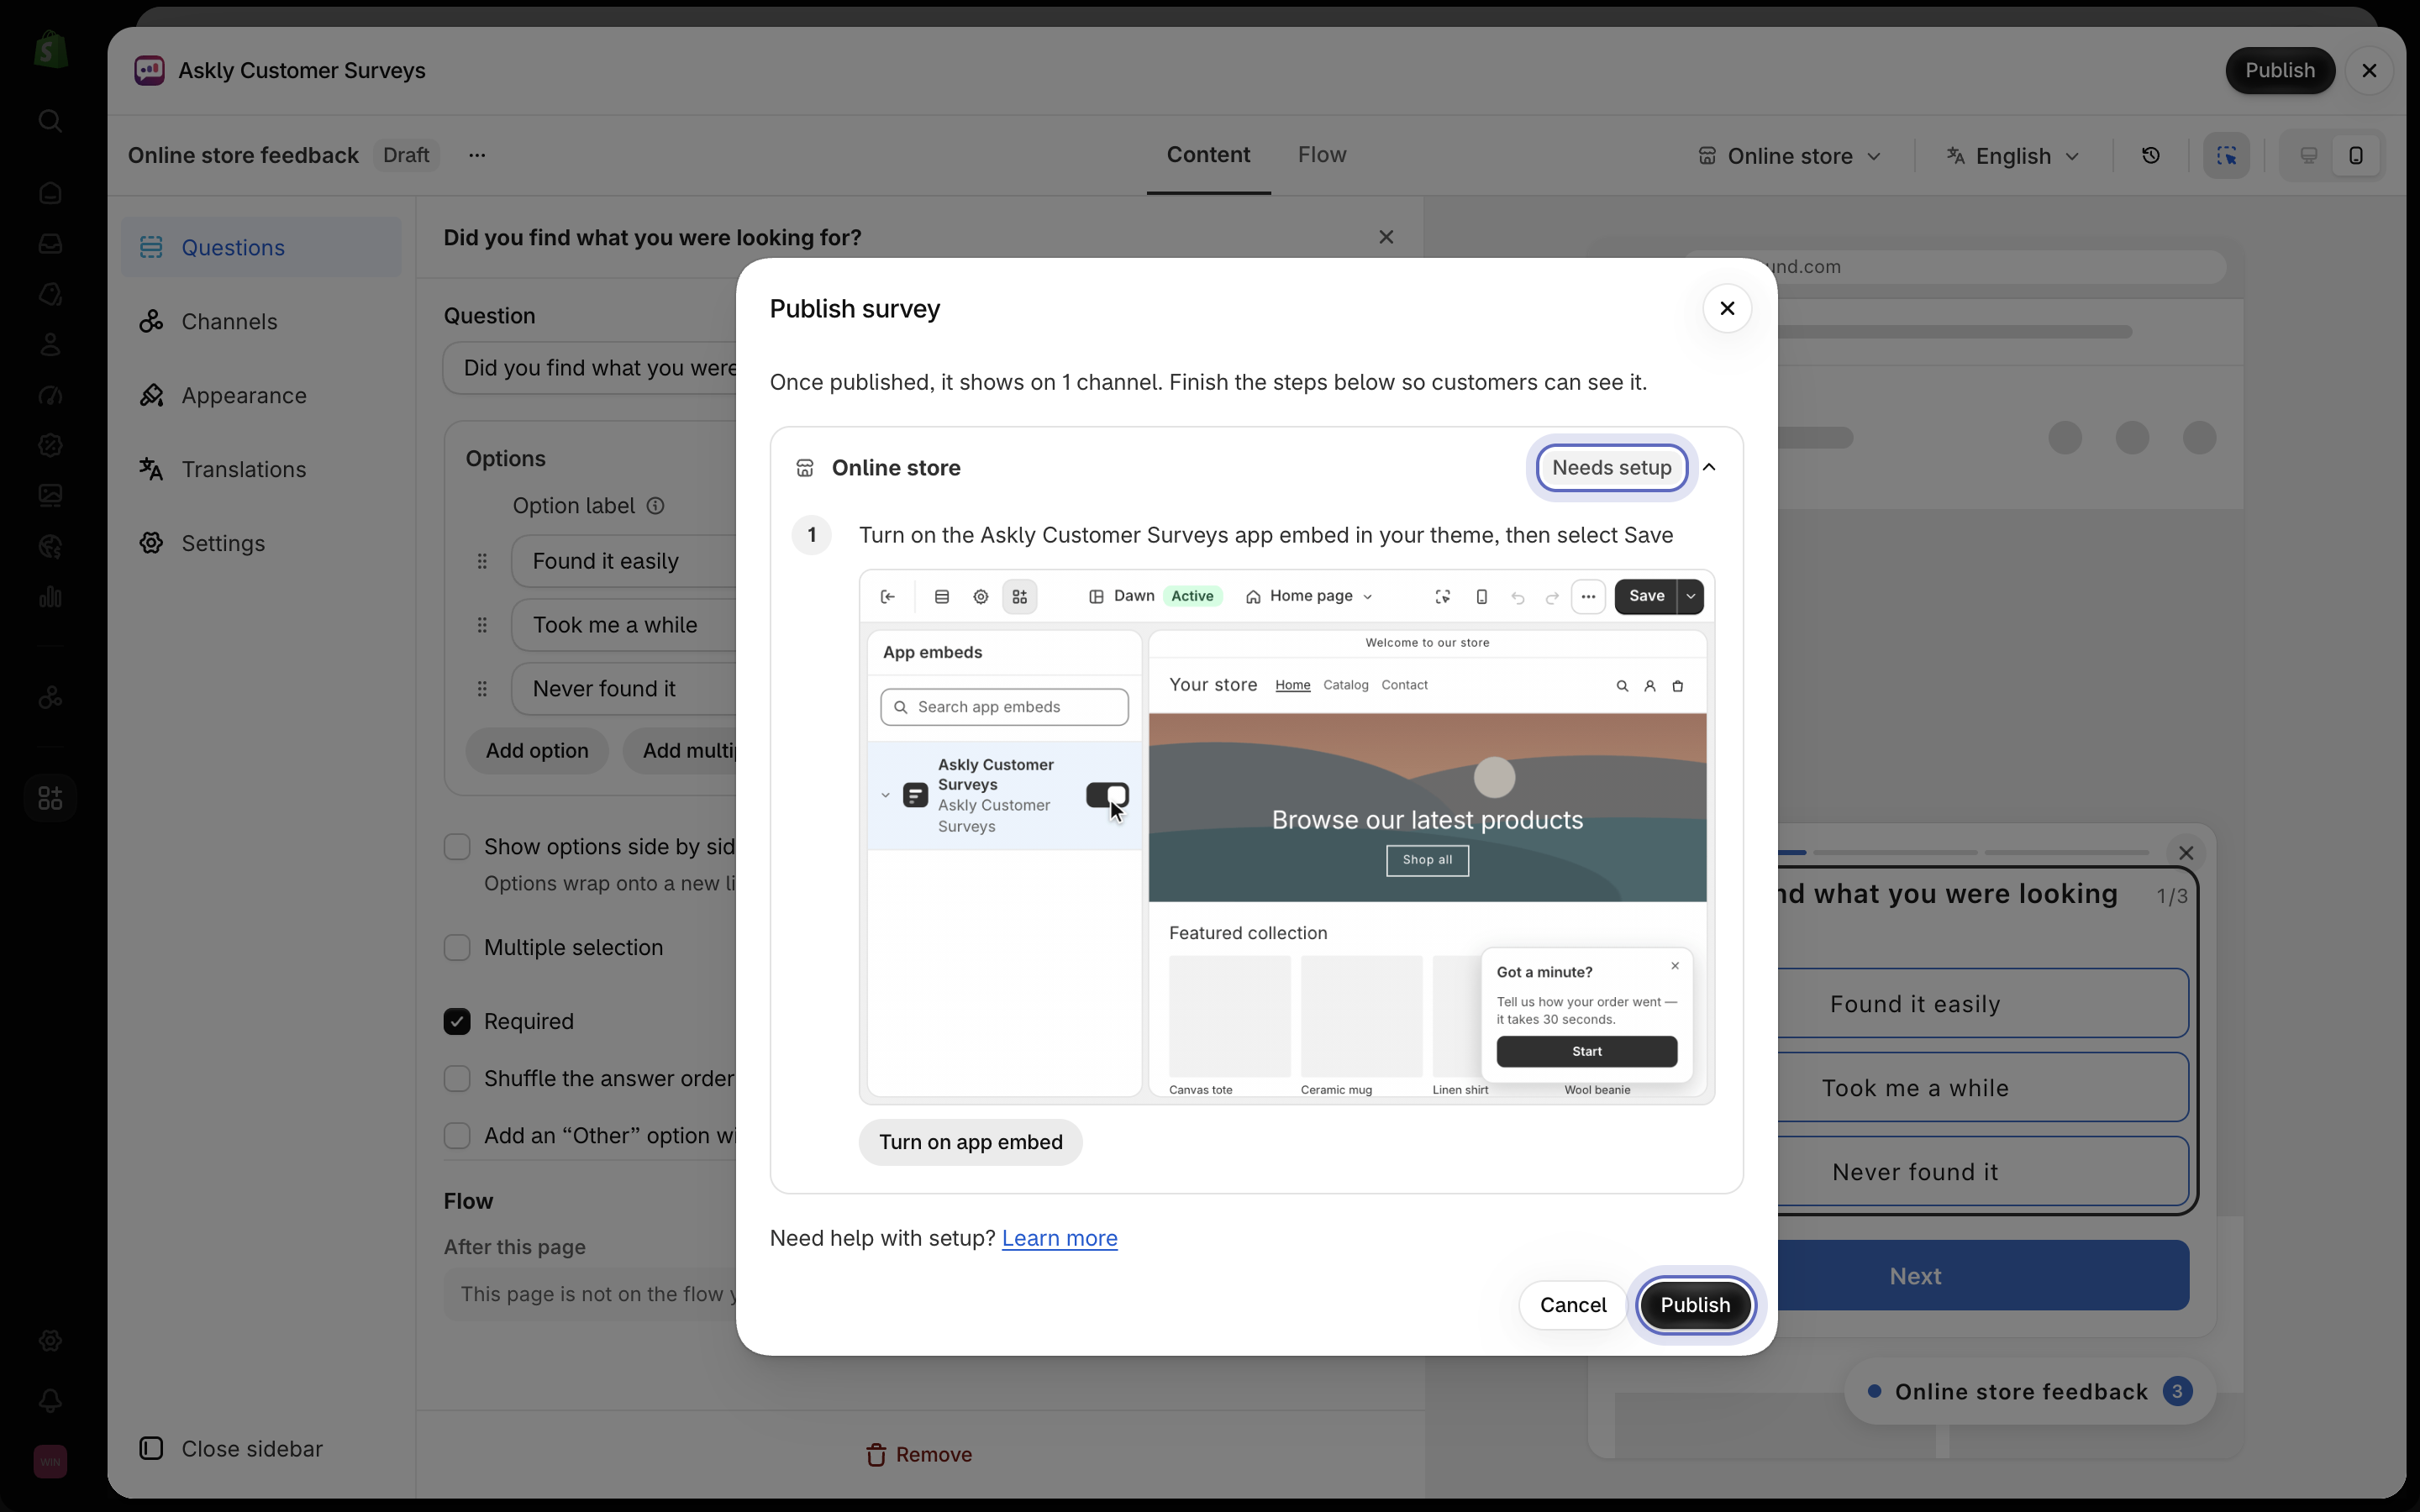Toggle the Askly app embed switch
2420x1512 pixels.
point(1107,795)
